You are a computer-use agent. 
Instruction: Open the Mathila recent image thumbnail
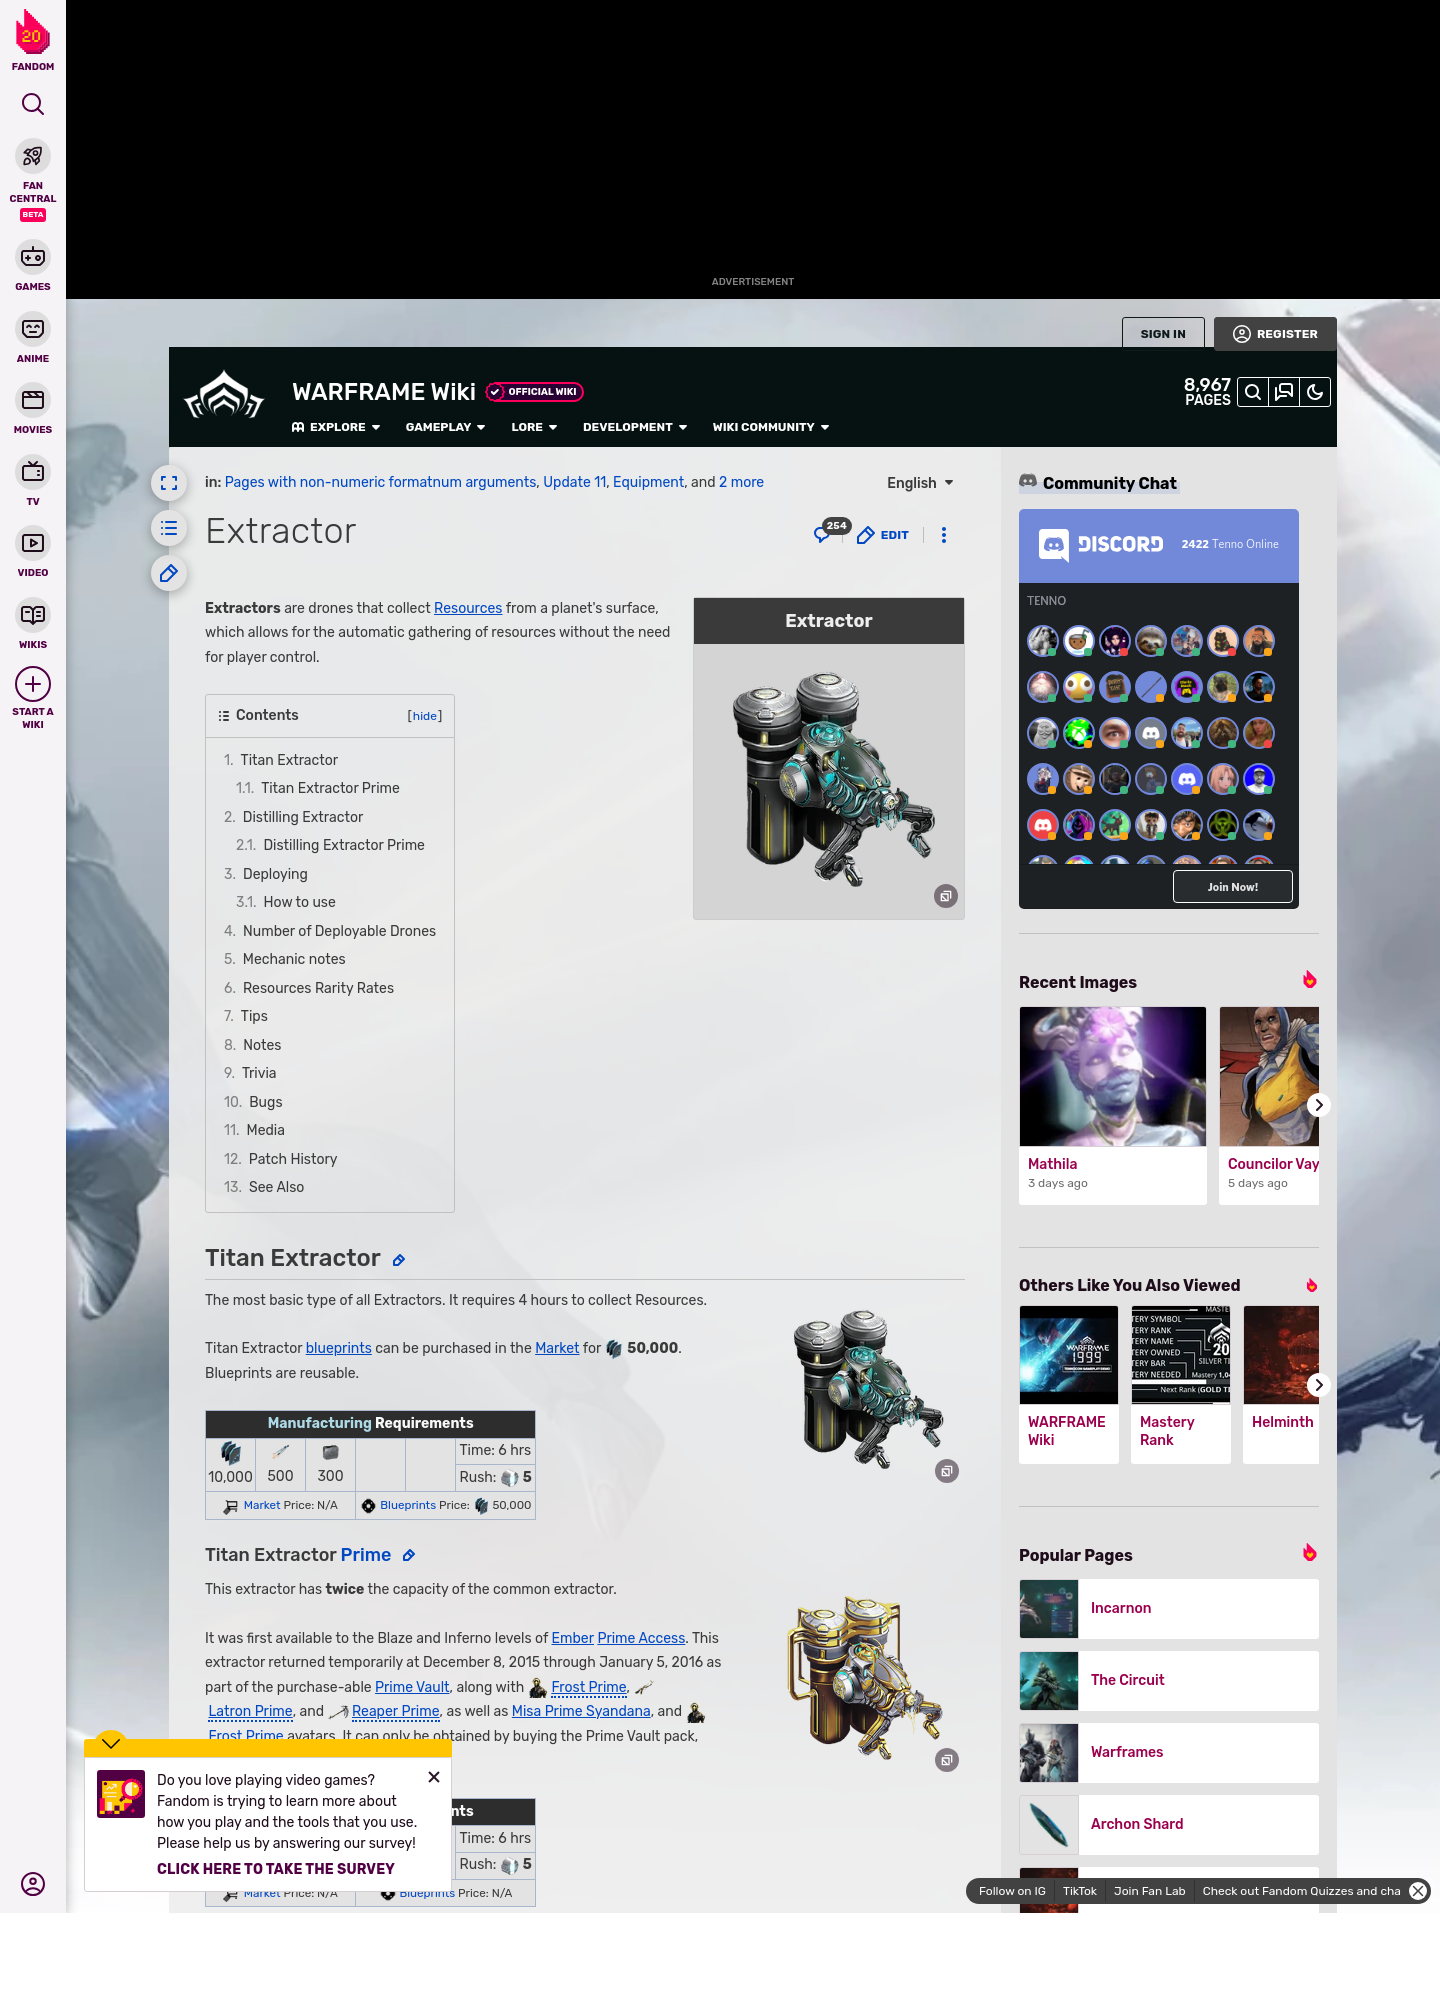point(1113,1076)
